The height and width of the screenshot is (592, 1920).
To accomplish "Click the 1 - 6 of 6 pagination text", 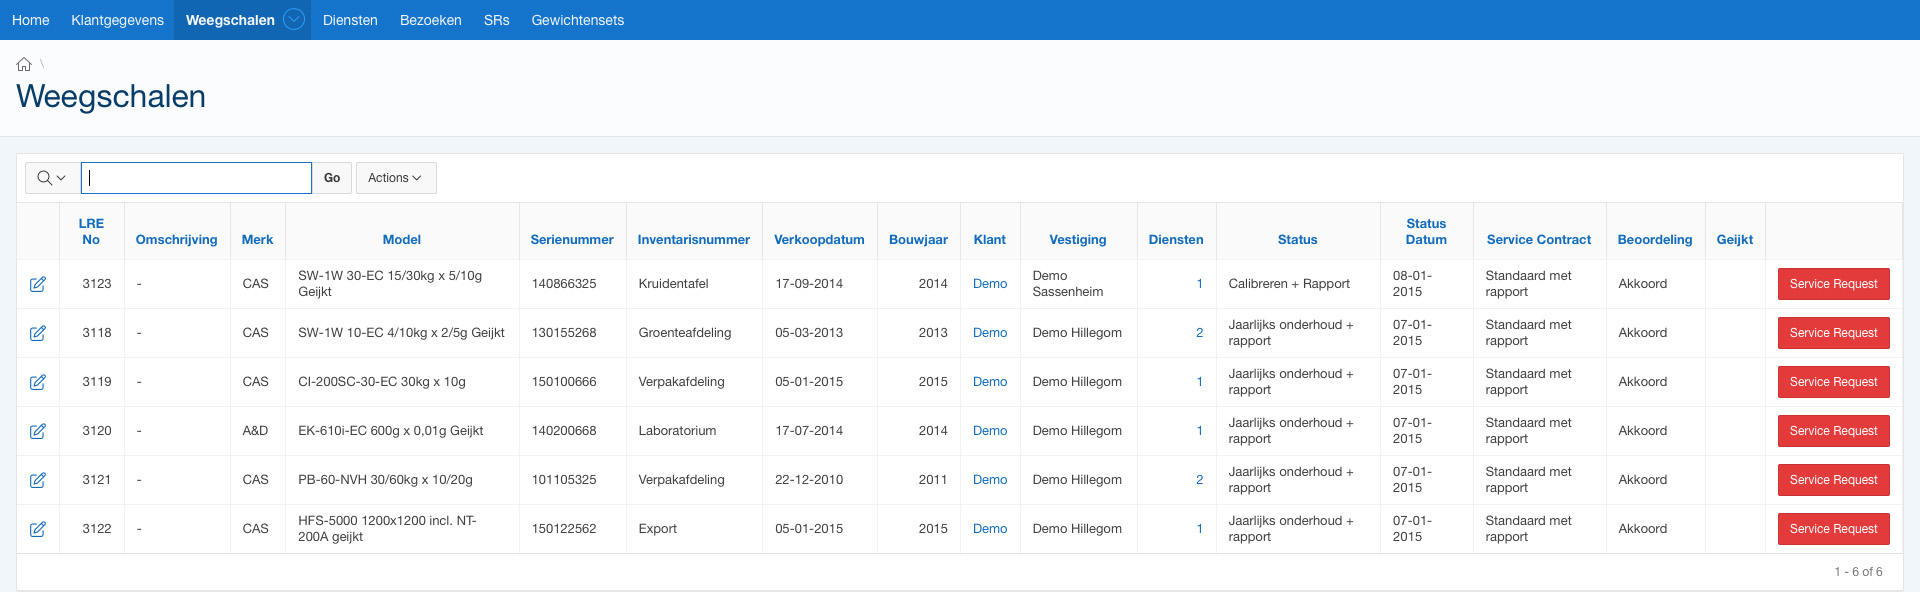I will 1858,572.
